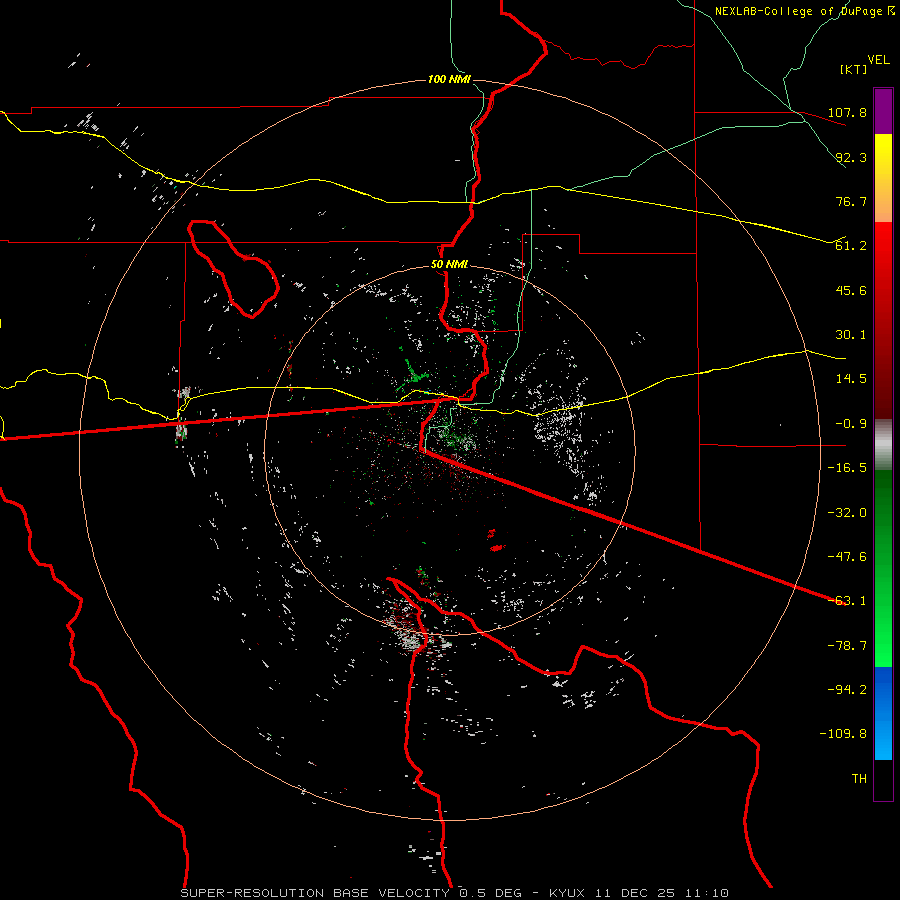
Task: Click the 100 NMI range ring label
Action: point(449,79)
